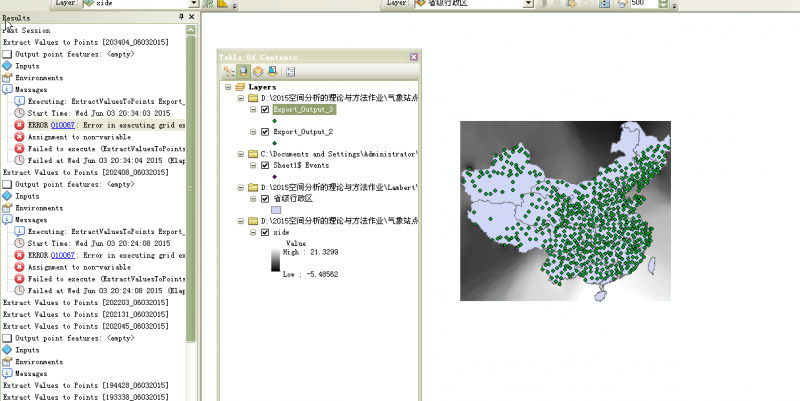Image resolution: width=800 pixels, height=401 pixels.
Task: Select the Past Session node
Action: coord(27,30)
